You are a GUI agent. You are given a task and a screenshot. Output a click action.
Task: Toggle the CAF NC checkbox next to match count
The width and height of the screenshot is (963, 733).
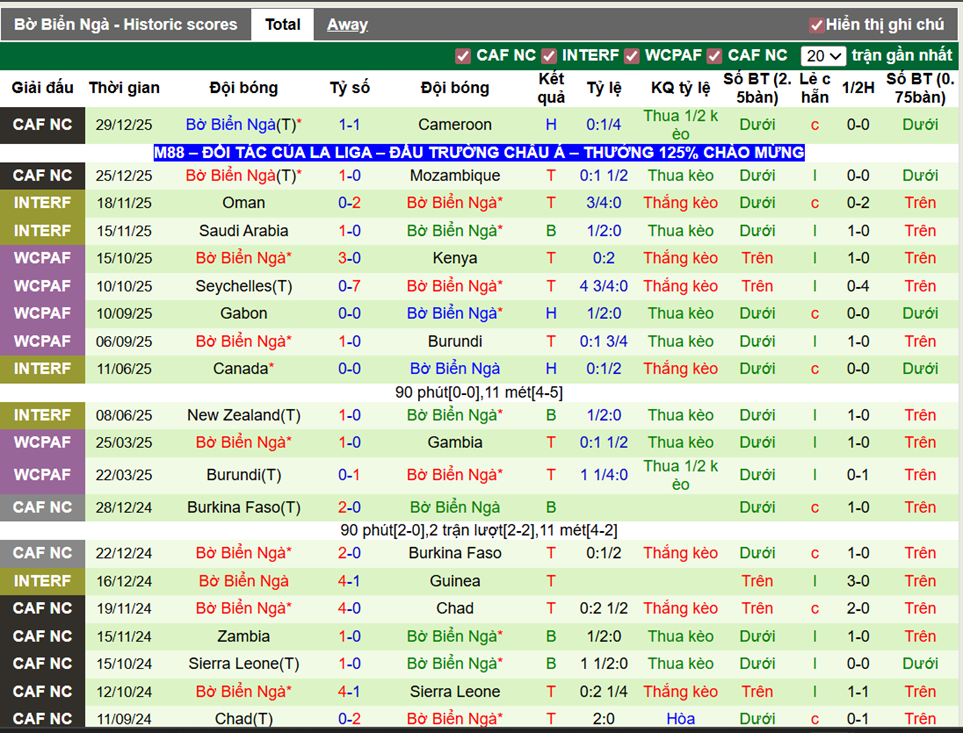pyautogui.click(x=714, y=56)
